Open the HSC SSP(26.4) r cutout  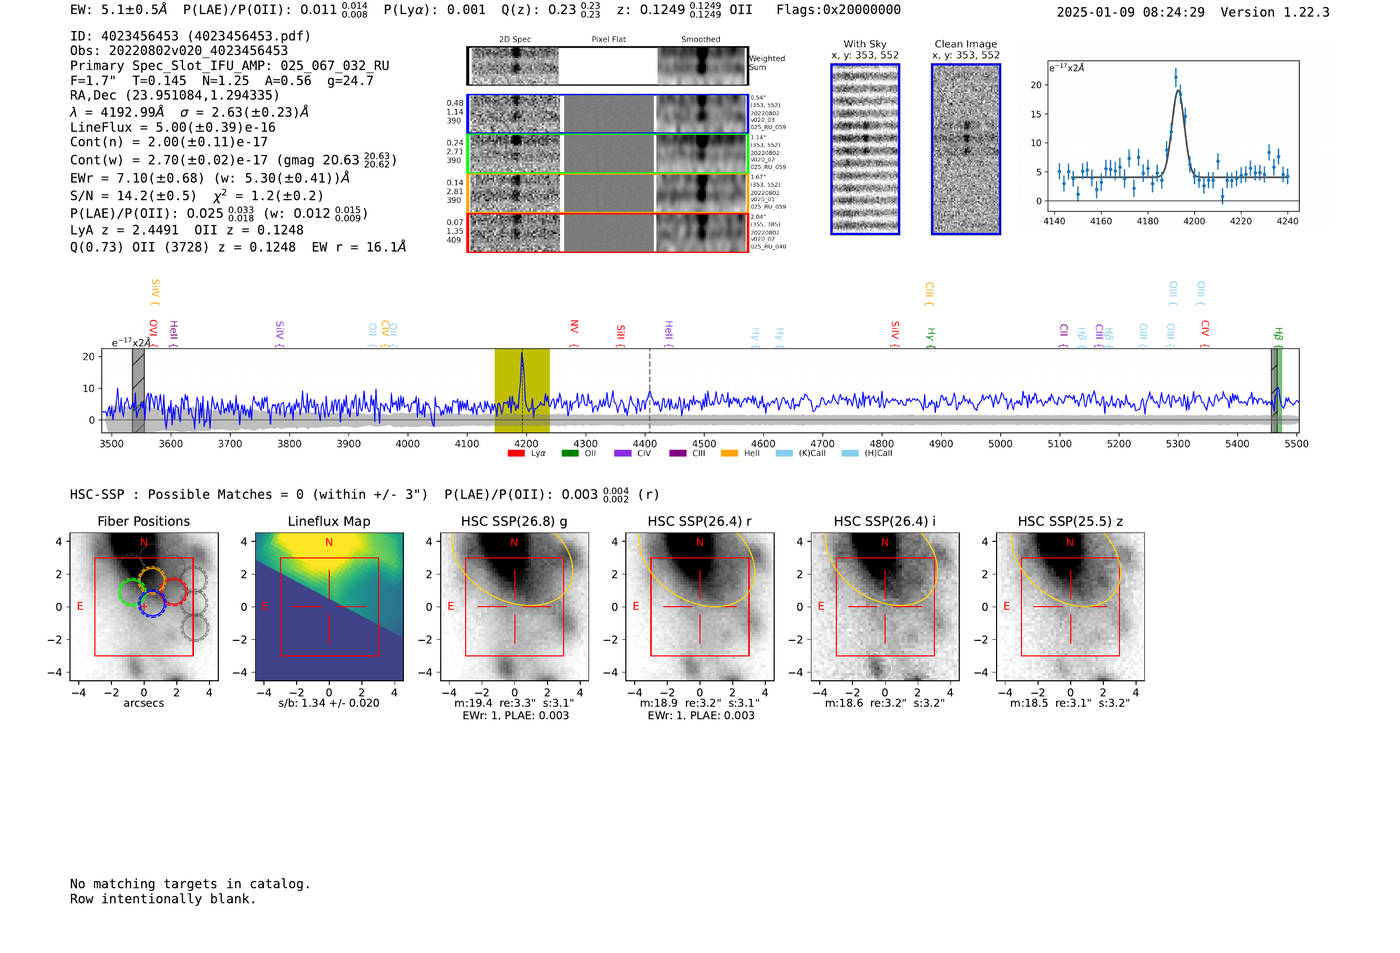tap(700, 607)
